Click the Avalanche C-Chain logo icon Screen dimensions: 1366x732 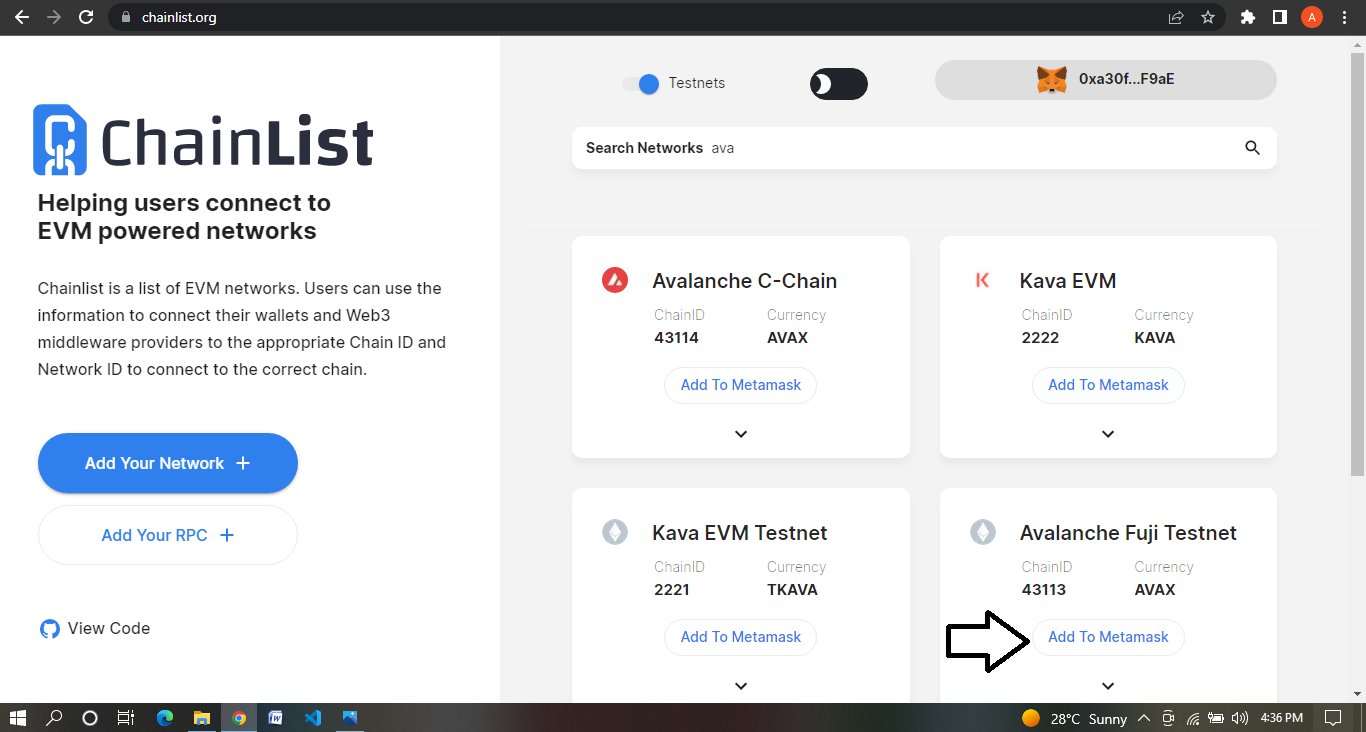pos(614,281)
